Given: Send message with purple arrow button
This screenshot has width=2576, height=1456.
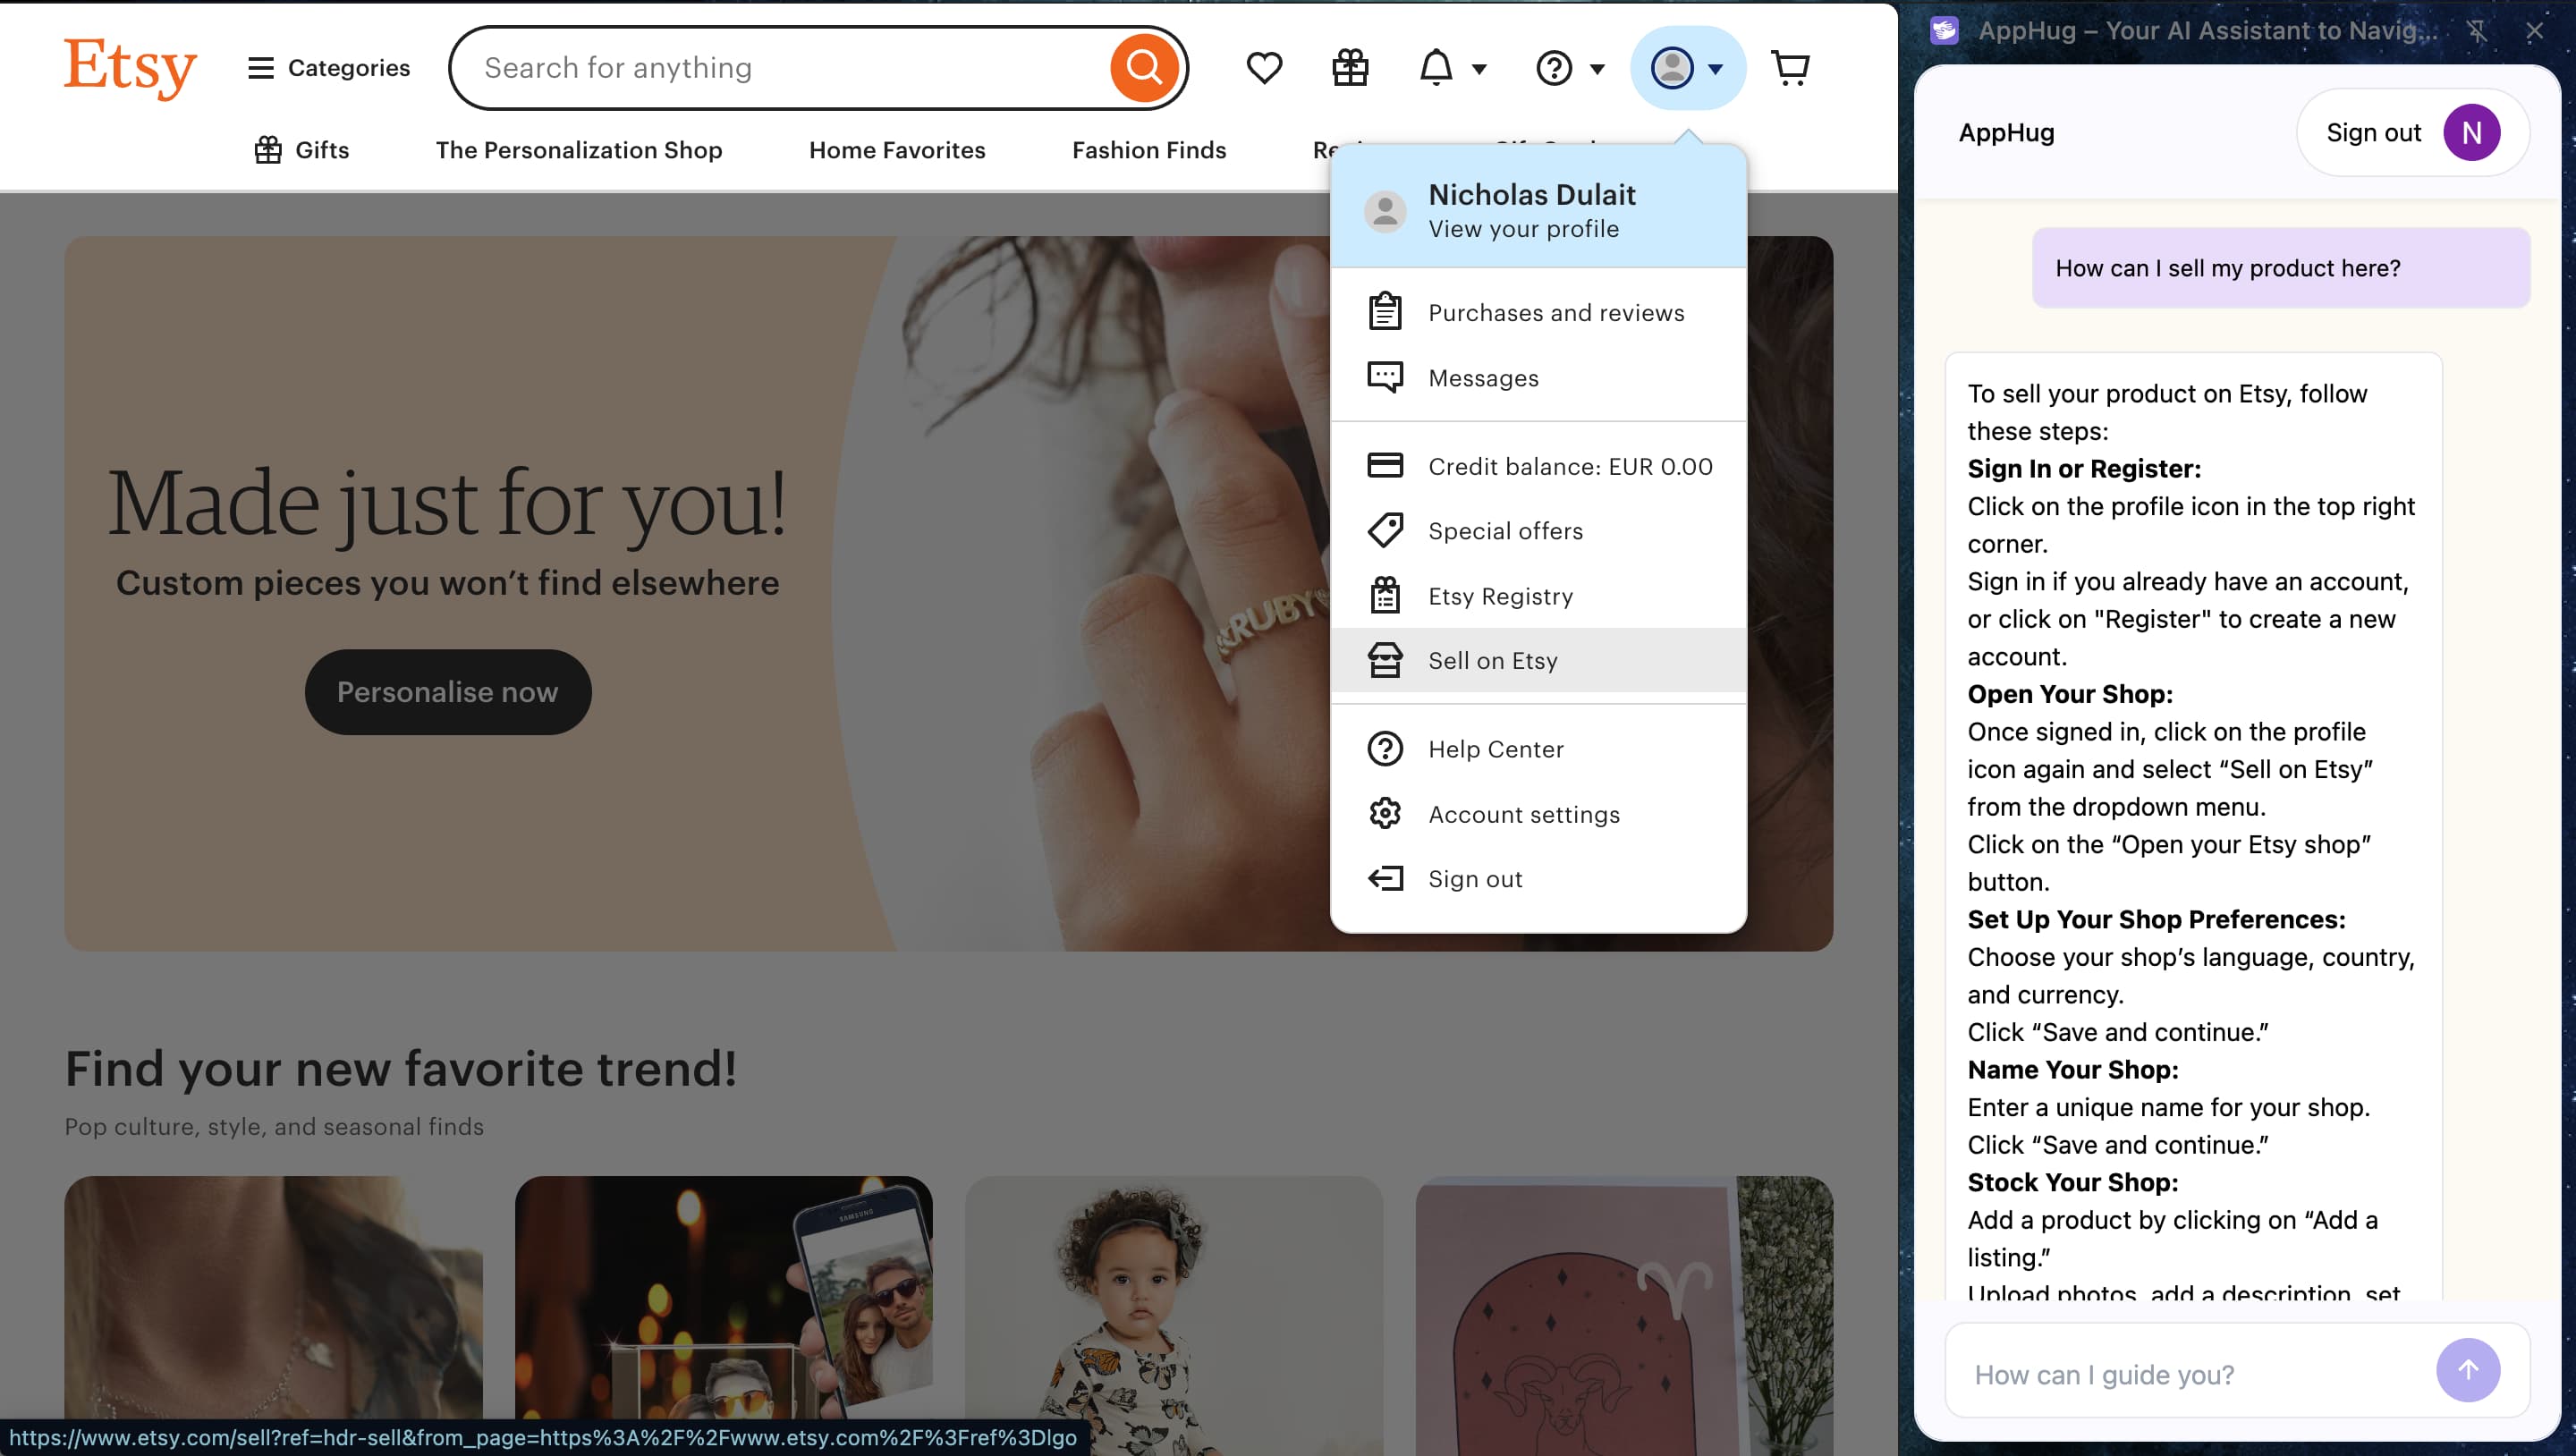Looking at the screenshot, I should (x=2468, y=1370).
